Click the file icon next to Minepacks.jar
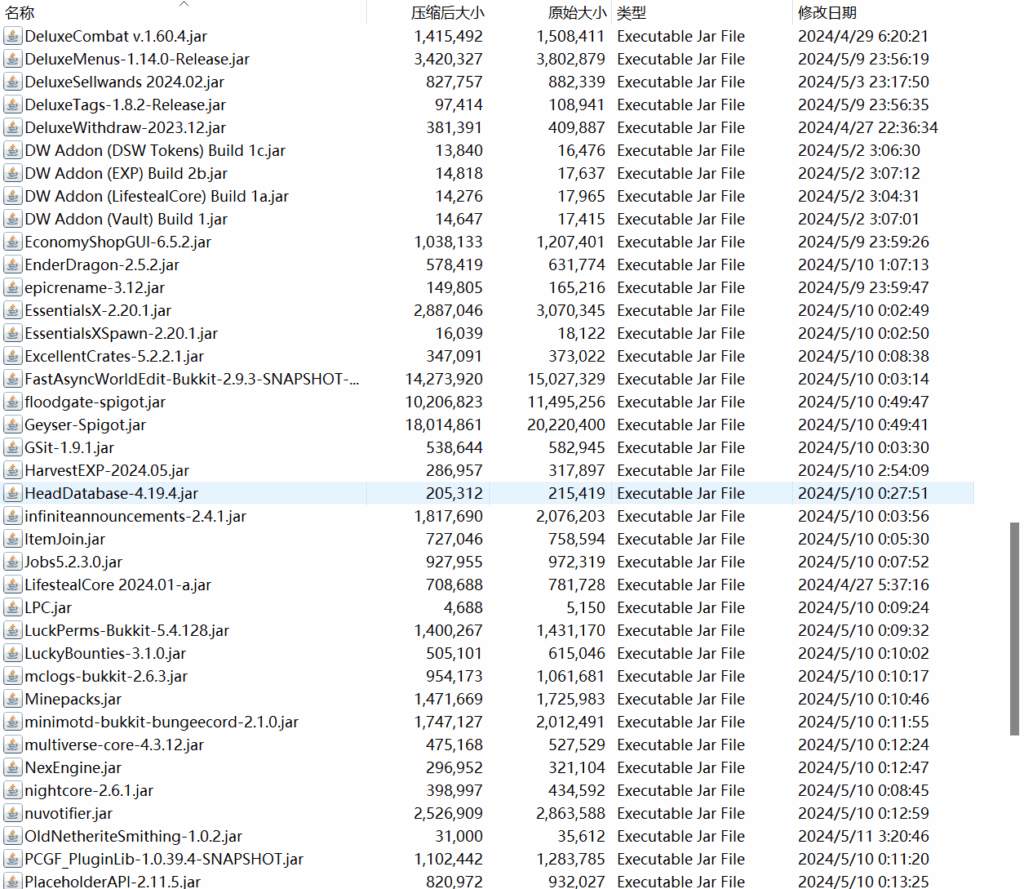The width and height of the screenshot is (1024, 889). pos(12,699)
